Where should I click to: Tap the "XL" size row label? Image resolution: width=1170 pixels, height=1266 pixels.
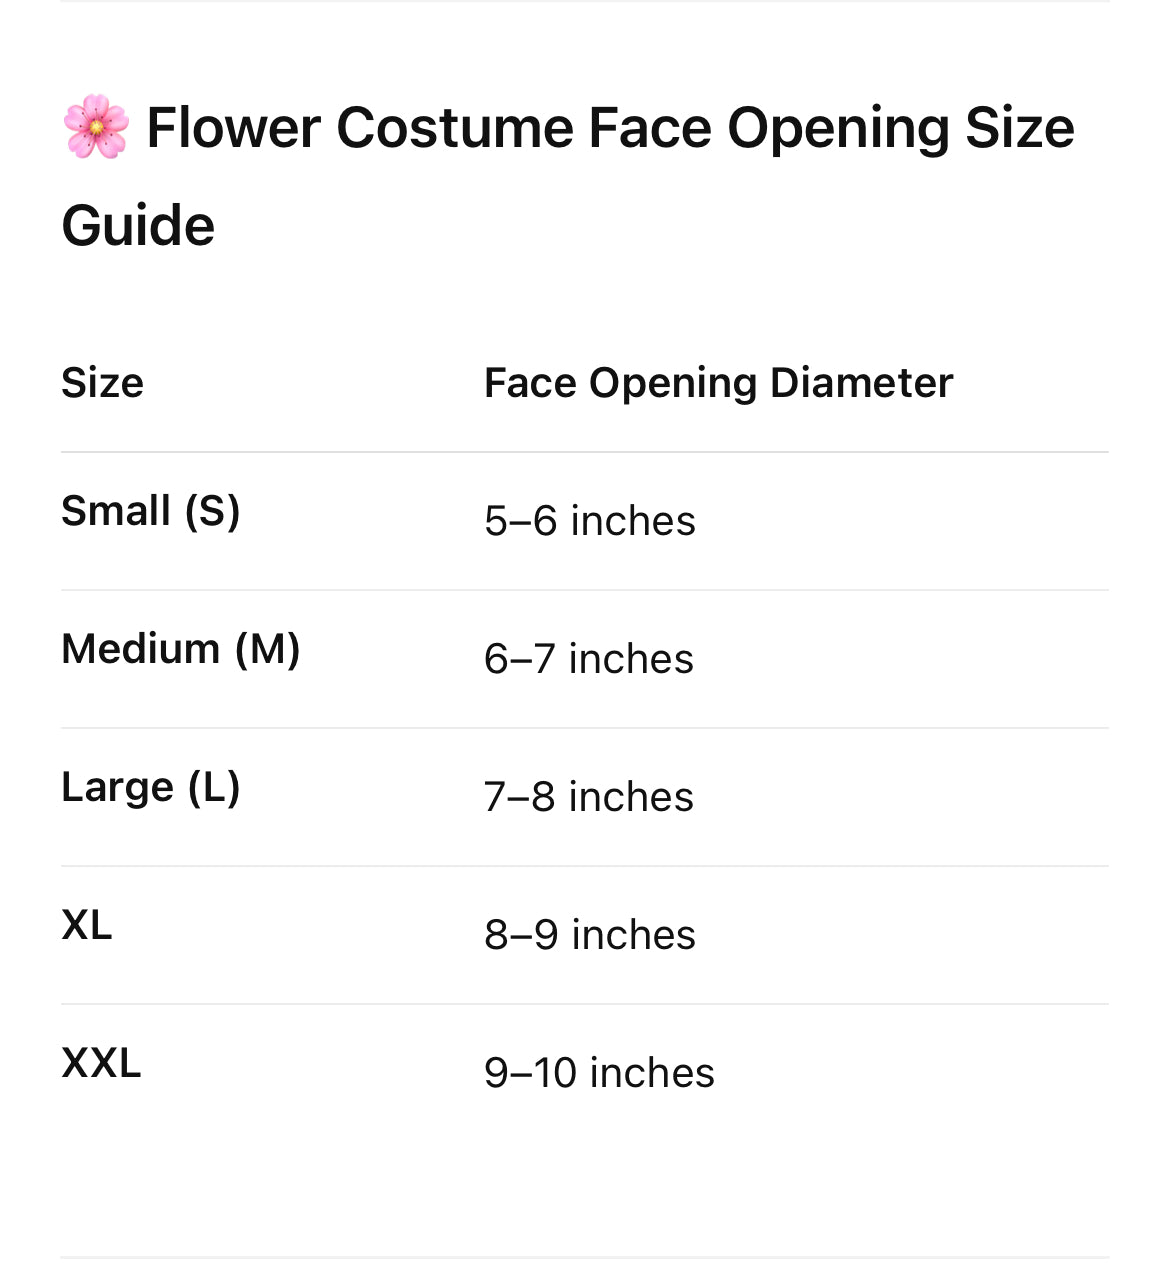87,925
